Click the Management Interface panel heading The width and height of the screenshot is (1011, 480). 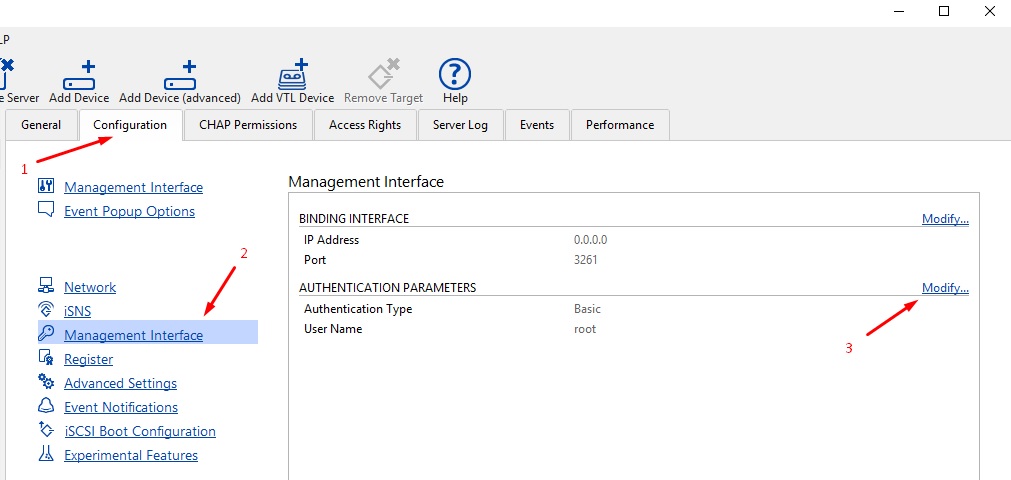point(366,181)
